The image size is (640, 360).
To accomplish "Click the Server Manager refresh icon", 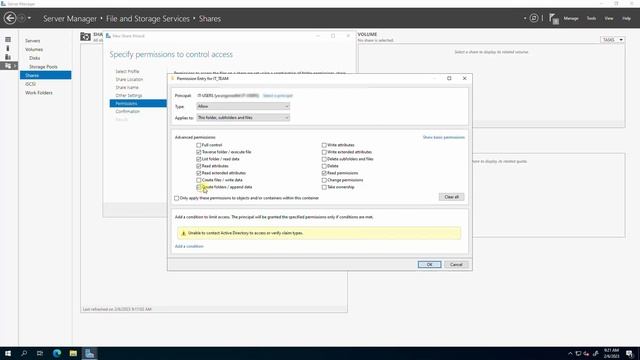I will pos(534,18).
